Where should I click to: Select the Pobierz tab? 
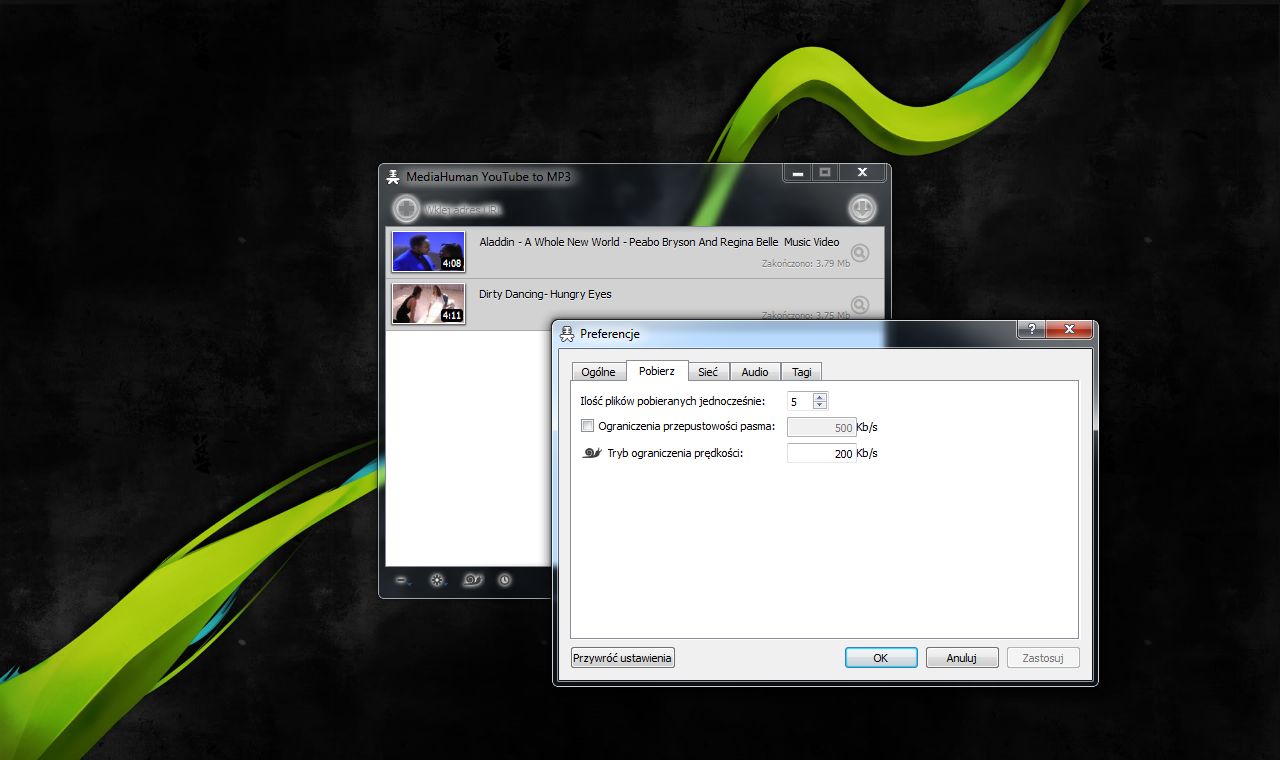pos(657,371)
